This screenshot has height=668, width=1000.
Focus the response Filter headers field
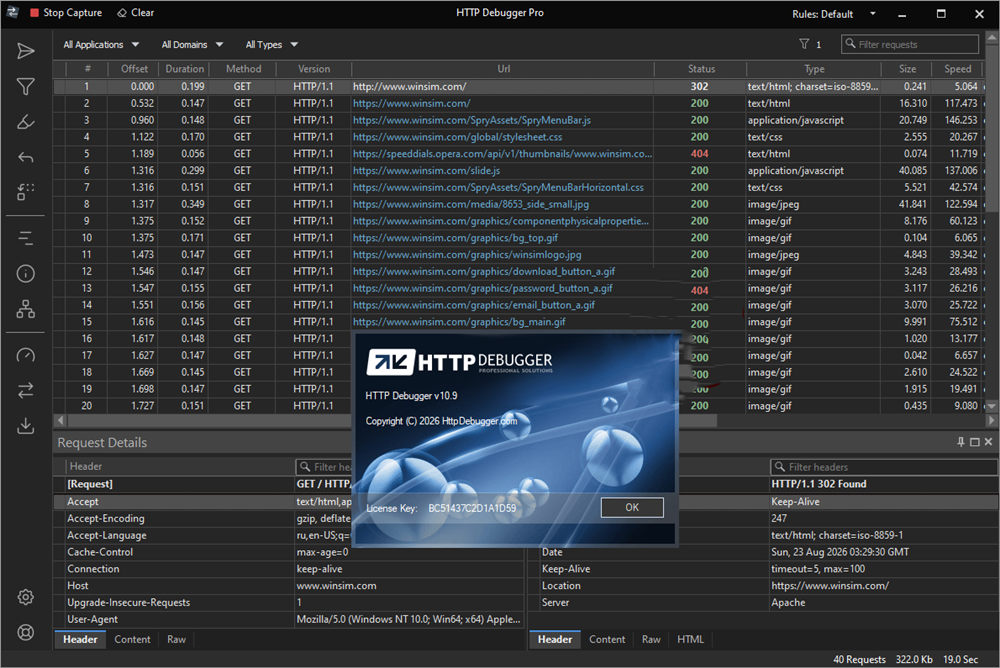pyautogui.click(x=883, y=467)
